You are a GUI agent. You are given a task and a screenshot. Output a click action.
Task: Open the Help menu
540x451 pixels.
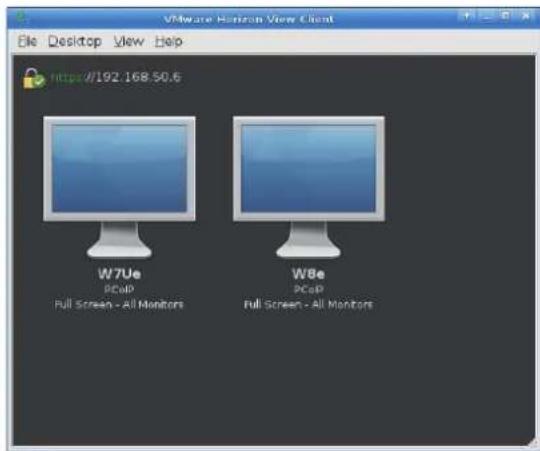tap(168, 42)
